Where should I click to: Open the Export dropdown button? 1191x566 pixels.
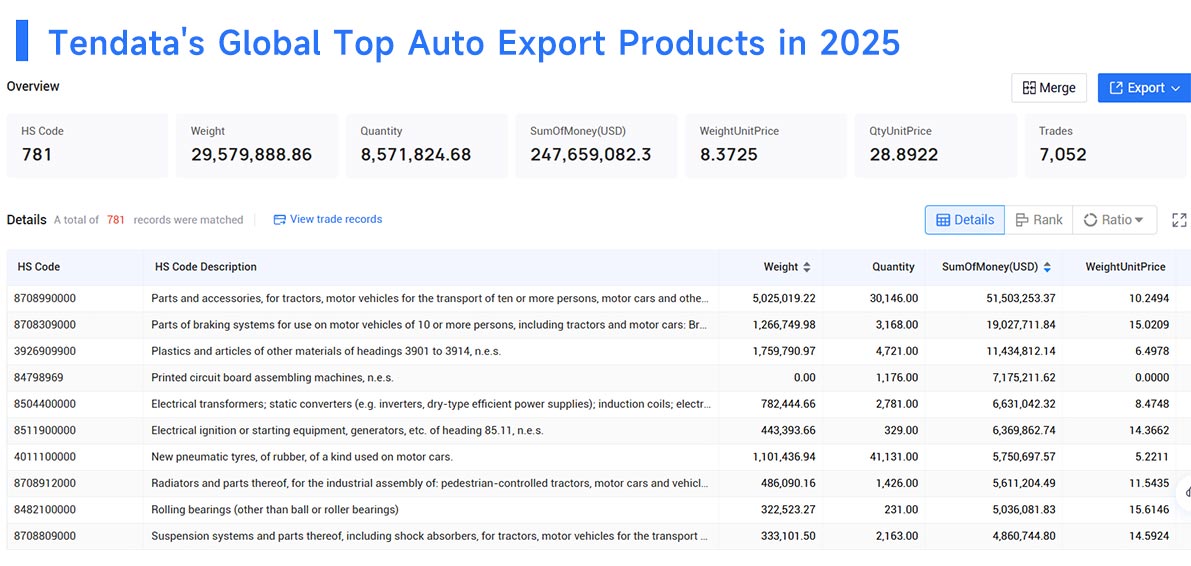[1144, 88]
